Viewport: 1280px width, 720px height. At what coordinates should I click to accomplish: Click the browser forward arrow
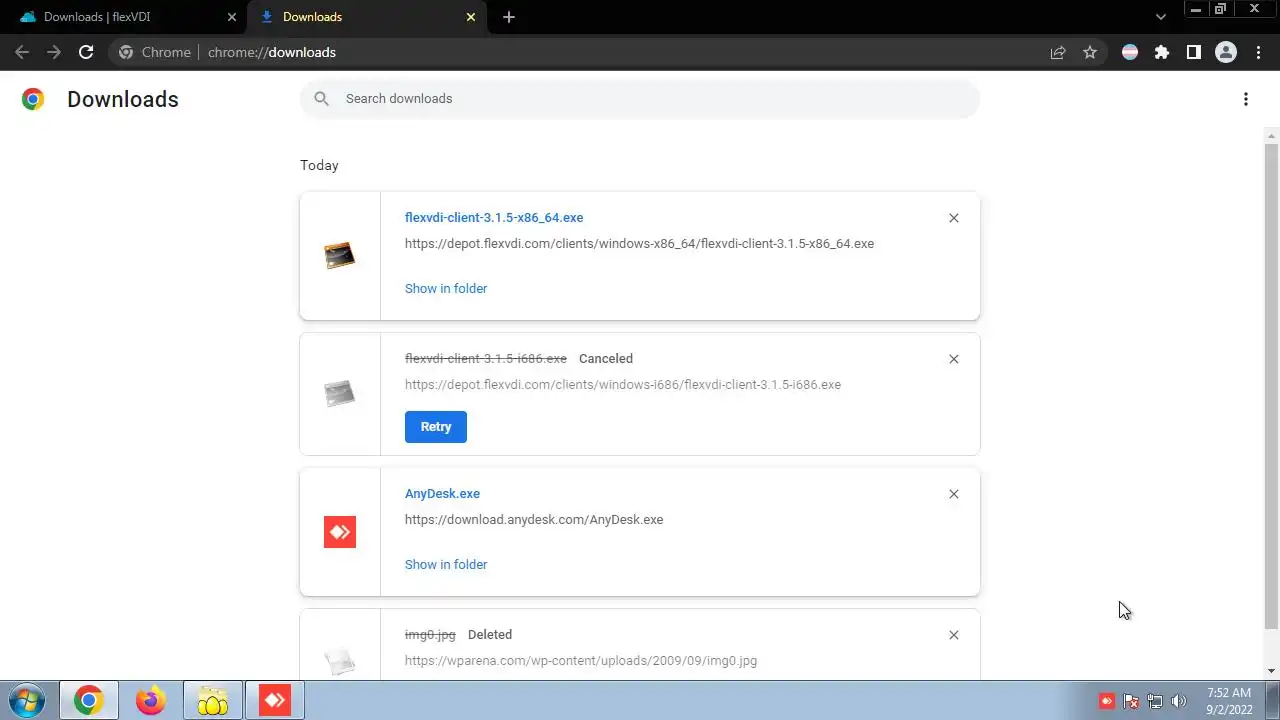pos(54,52)
